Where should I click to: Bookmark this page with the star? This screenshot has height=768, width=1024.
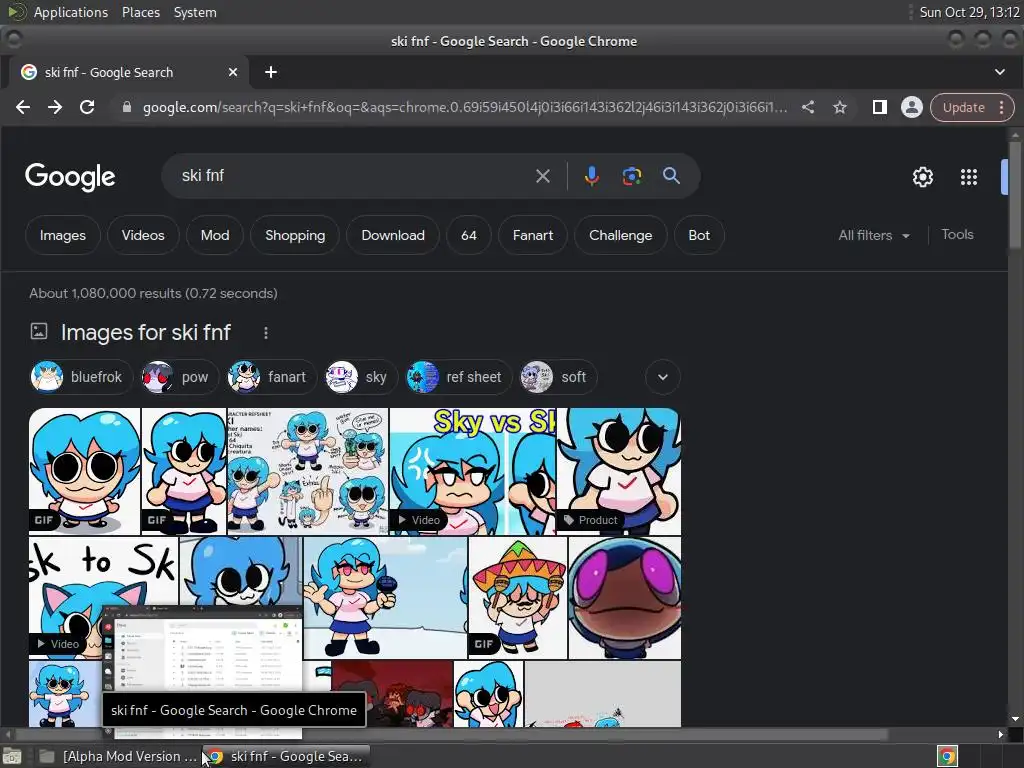tap(840, 108)
